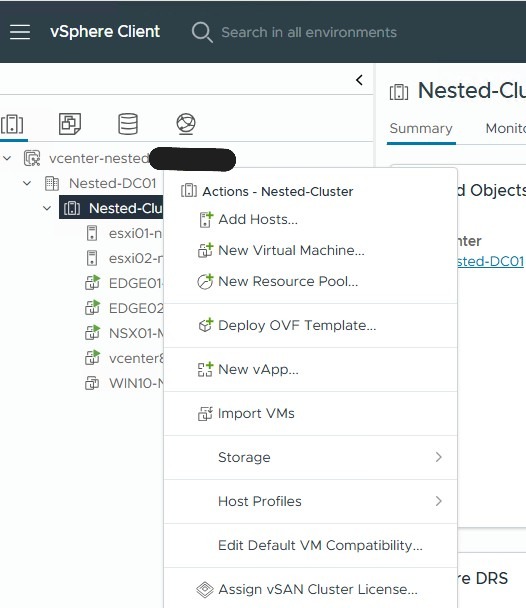The height and width of the screenshot is (608, 526).
Task: Click the vCenter server icon in tree
Action: coord(32,158)
